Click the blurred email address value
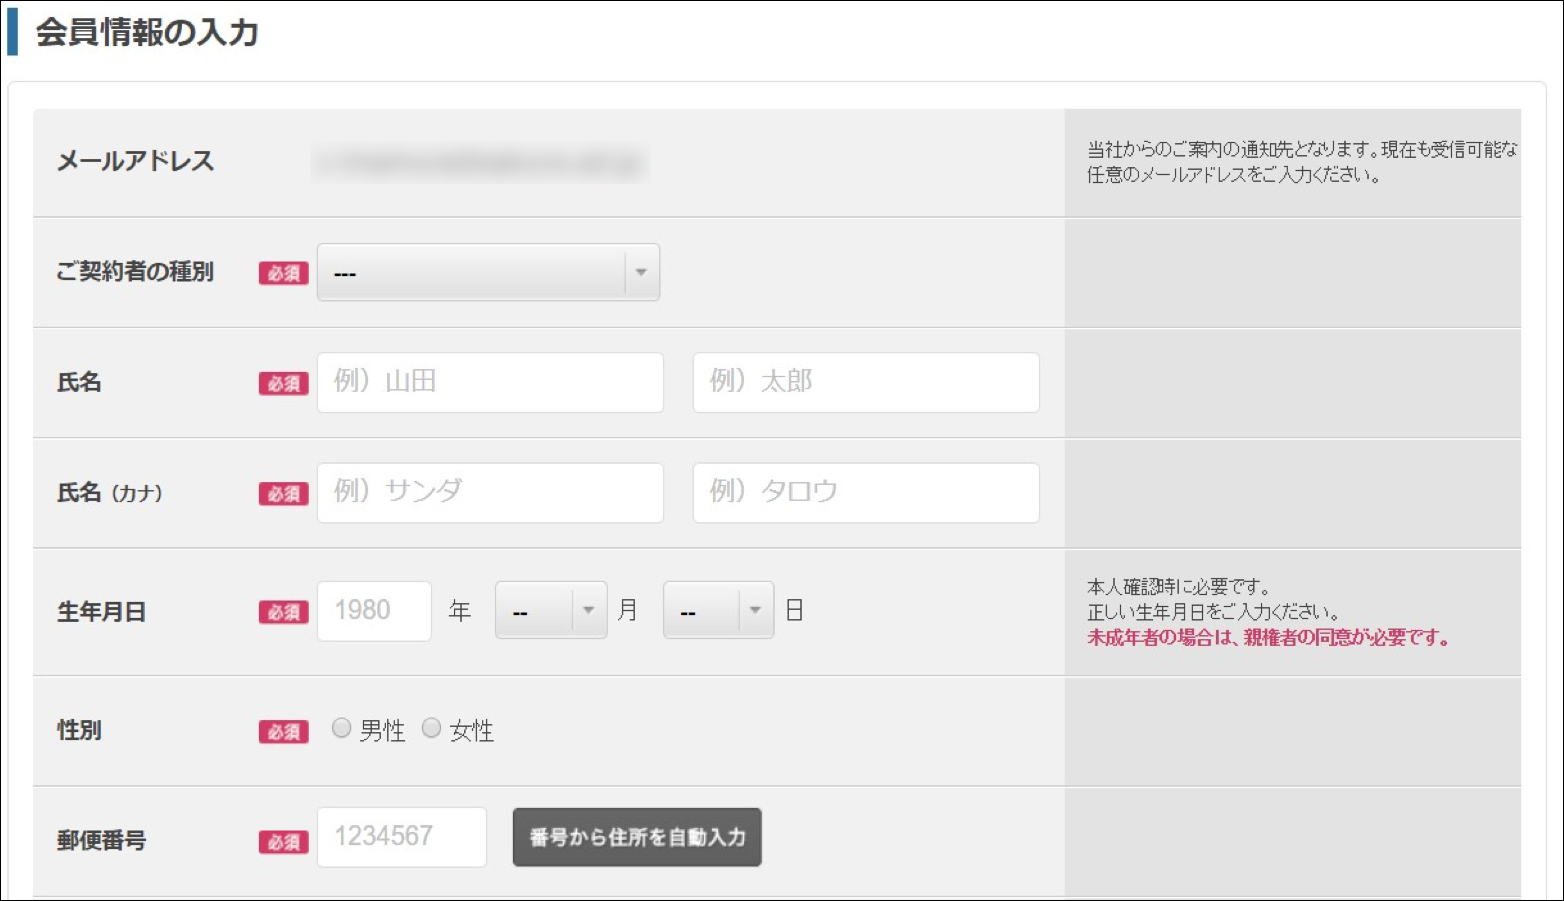Viewport: 1564px width, 901px height. coord(480,163)
